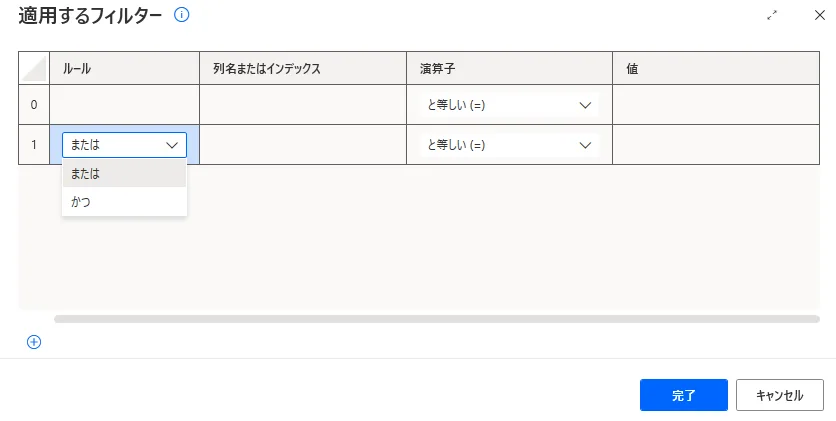Click the キャンセル button
The height and width of the screenshot is (421, 836).
779,395
